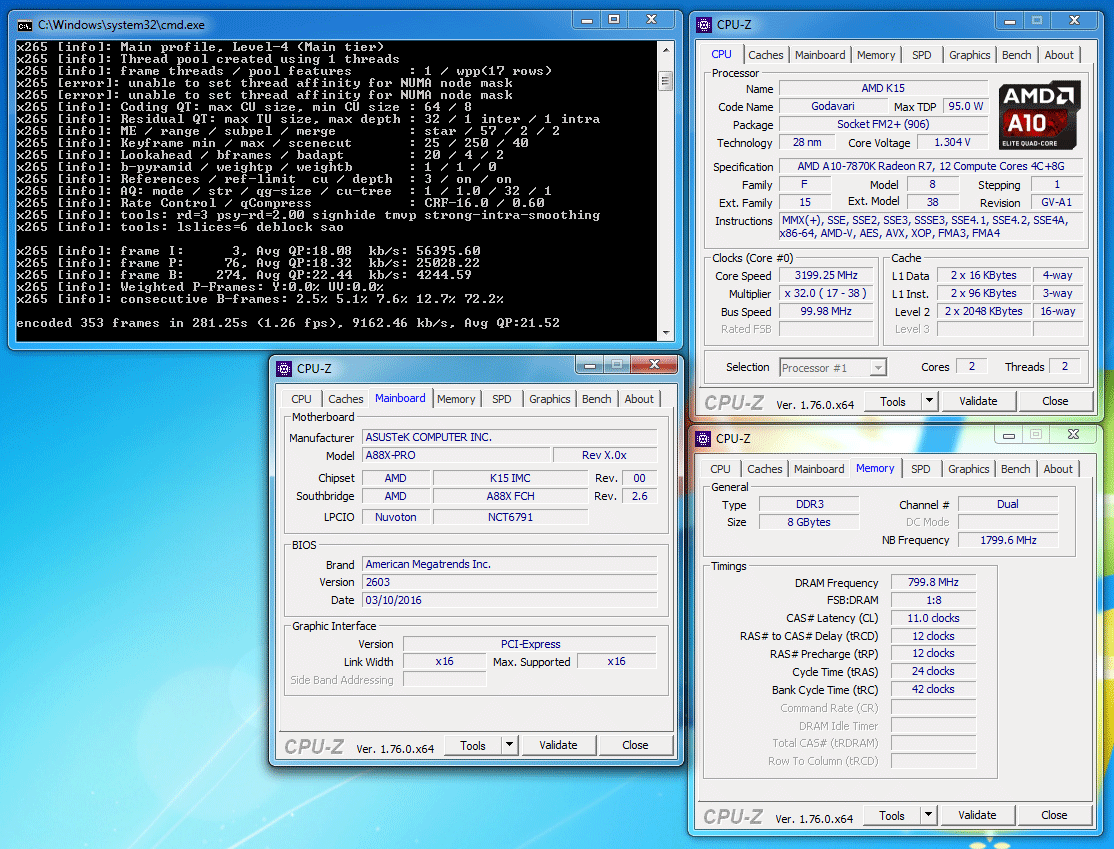Click the NB Frequency value 1799.6 MHz

[x=1008, y=541]
